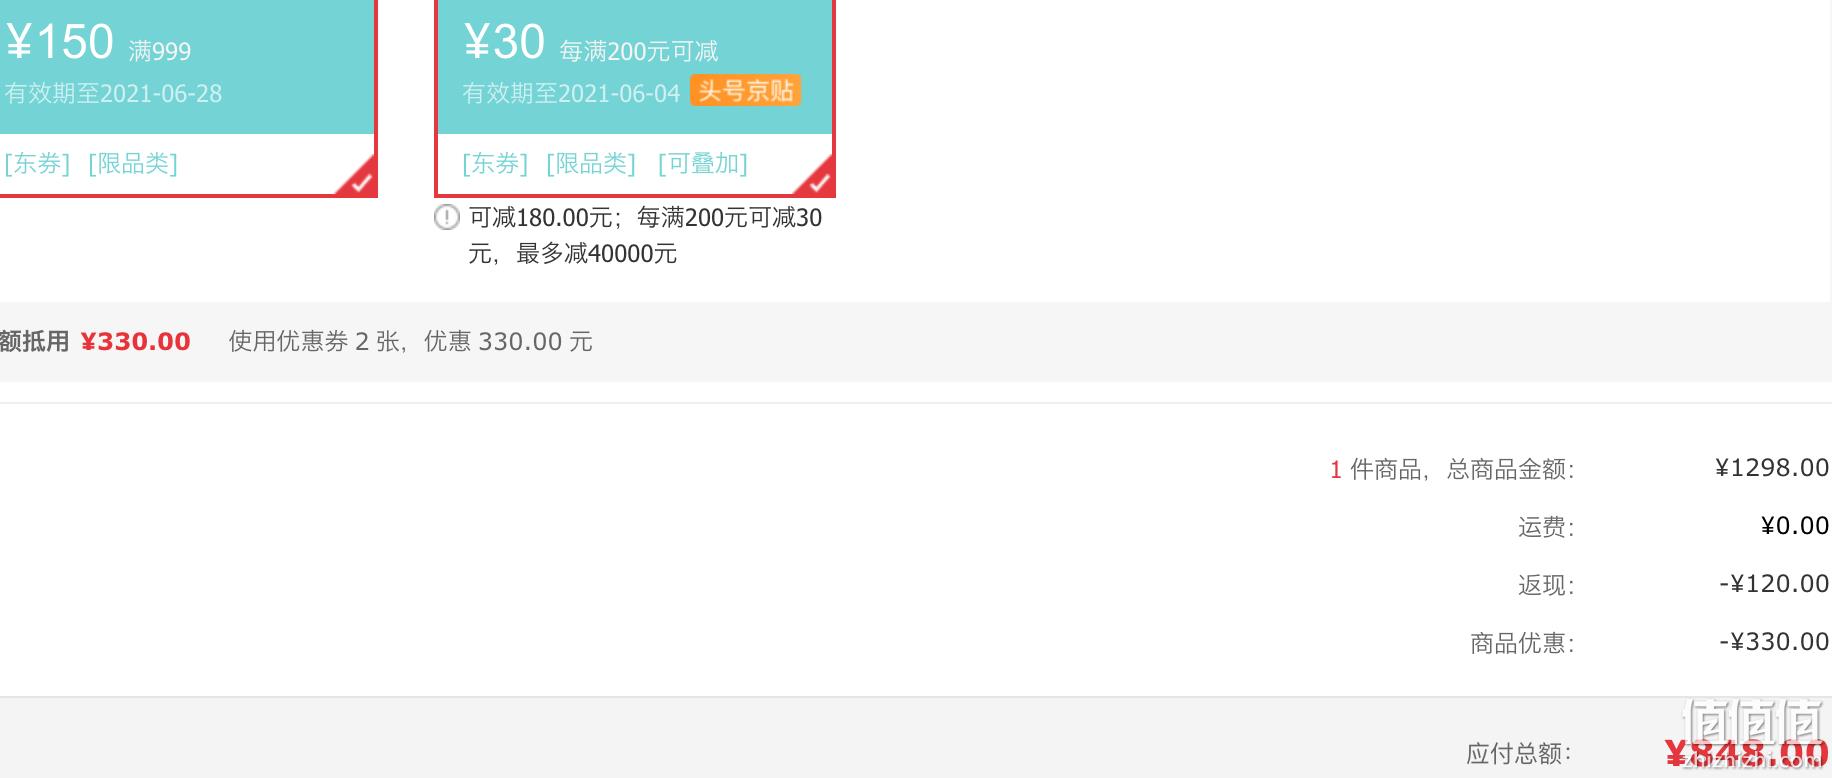Click the [可叠加] tag on ¥30 coupon
The height and width of the screenshot is (778, 1832).
[x=703, y=164]
